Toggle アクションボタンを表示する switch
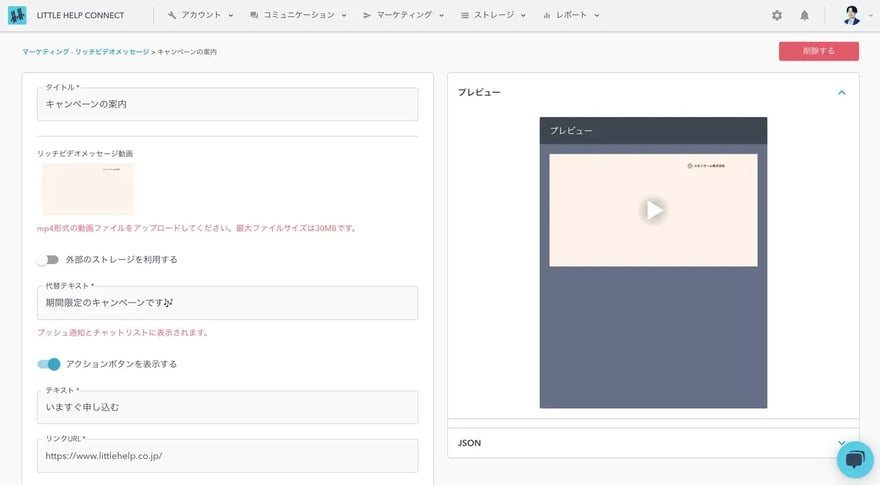 [49, 364]
